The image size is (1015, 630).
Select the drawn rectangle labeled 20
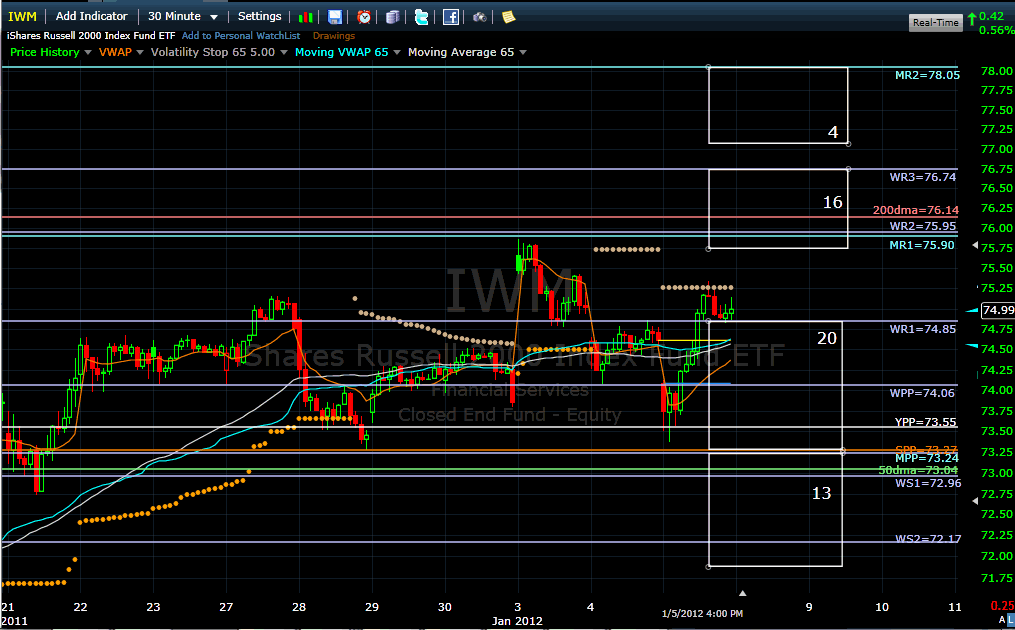(775, 385)
